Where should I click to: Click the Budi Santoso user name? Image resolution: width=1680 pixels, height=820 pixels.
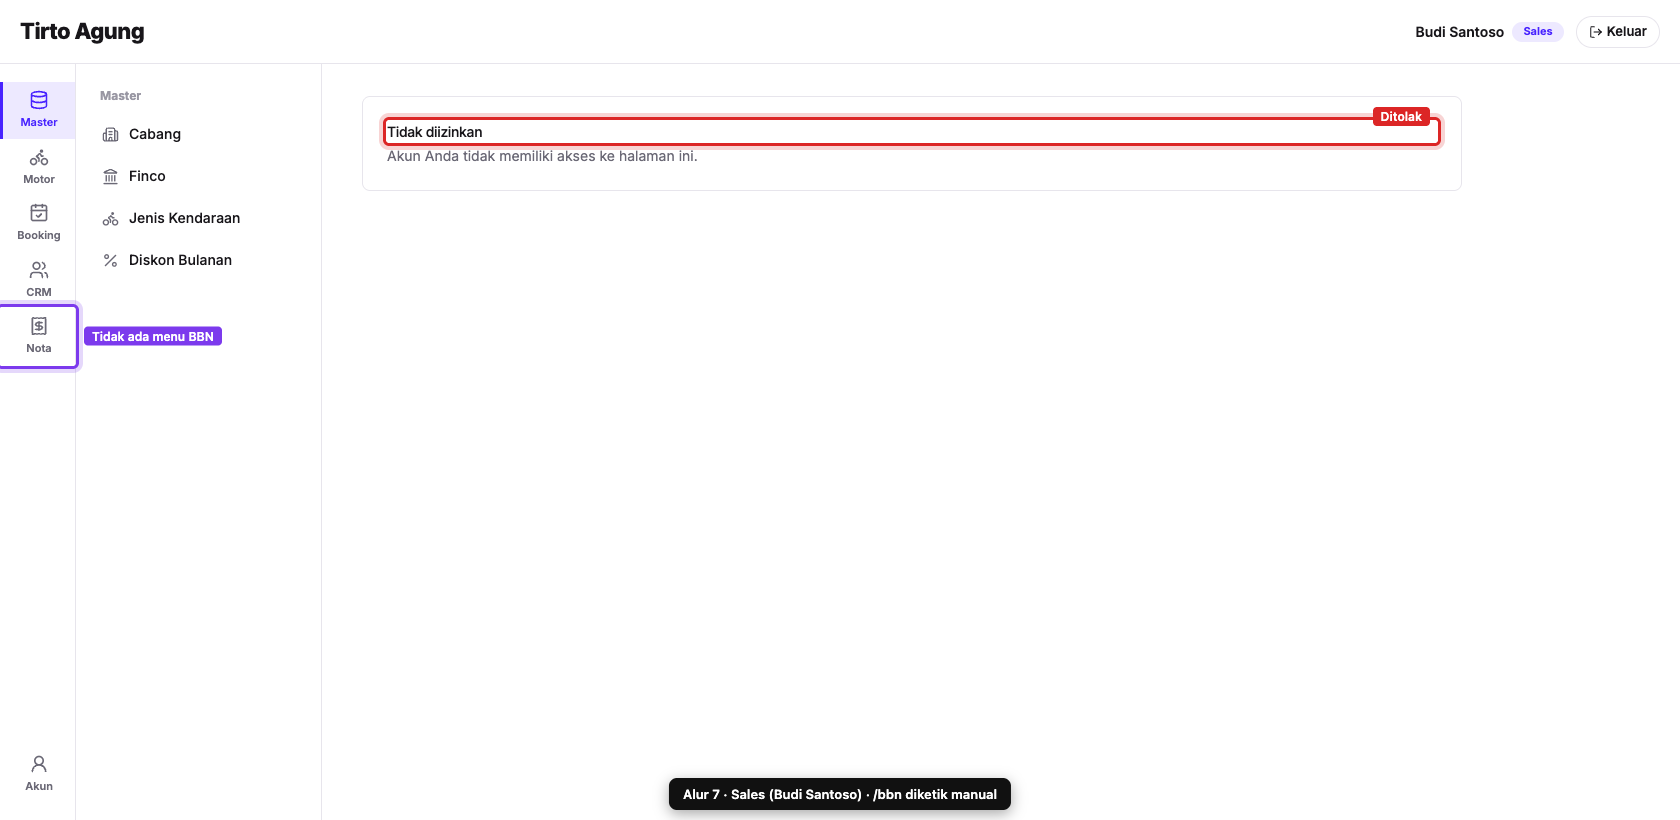pos(1459,32)
